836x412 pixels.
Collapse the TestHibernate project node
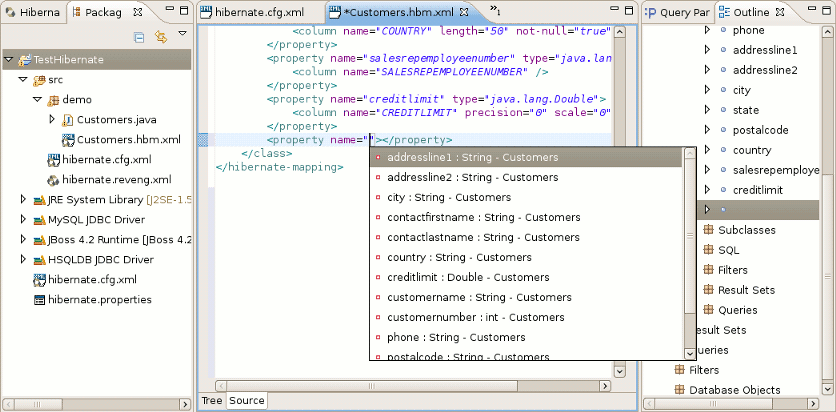click(x=9, y=60)
